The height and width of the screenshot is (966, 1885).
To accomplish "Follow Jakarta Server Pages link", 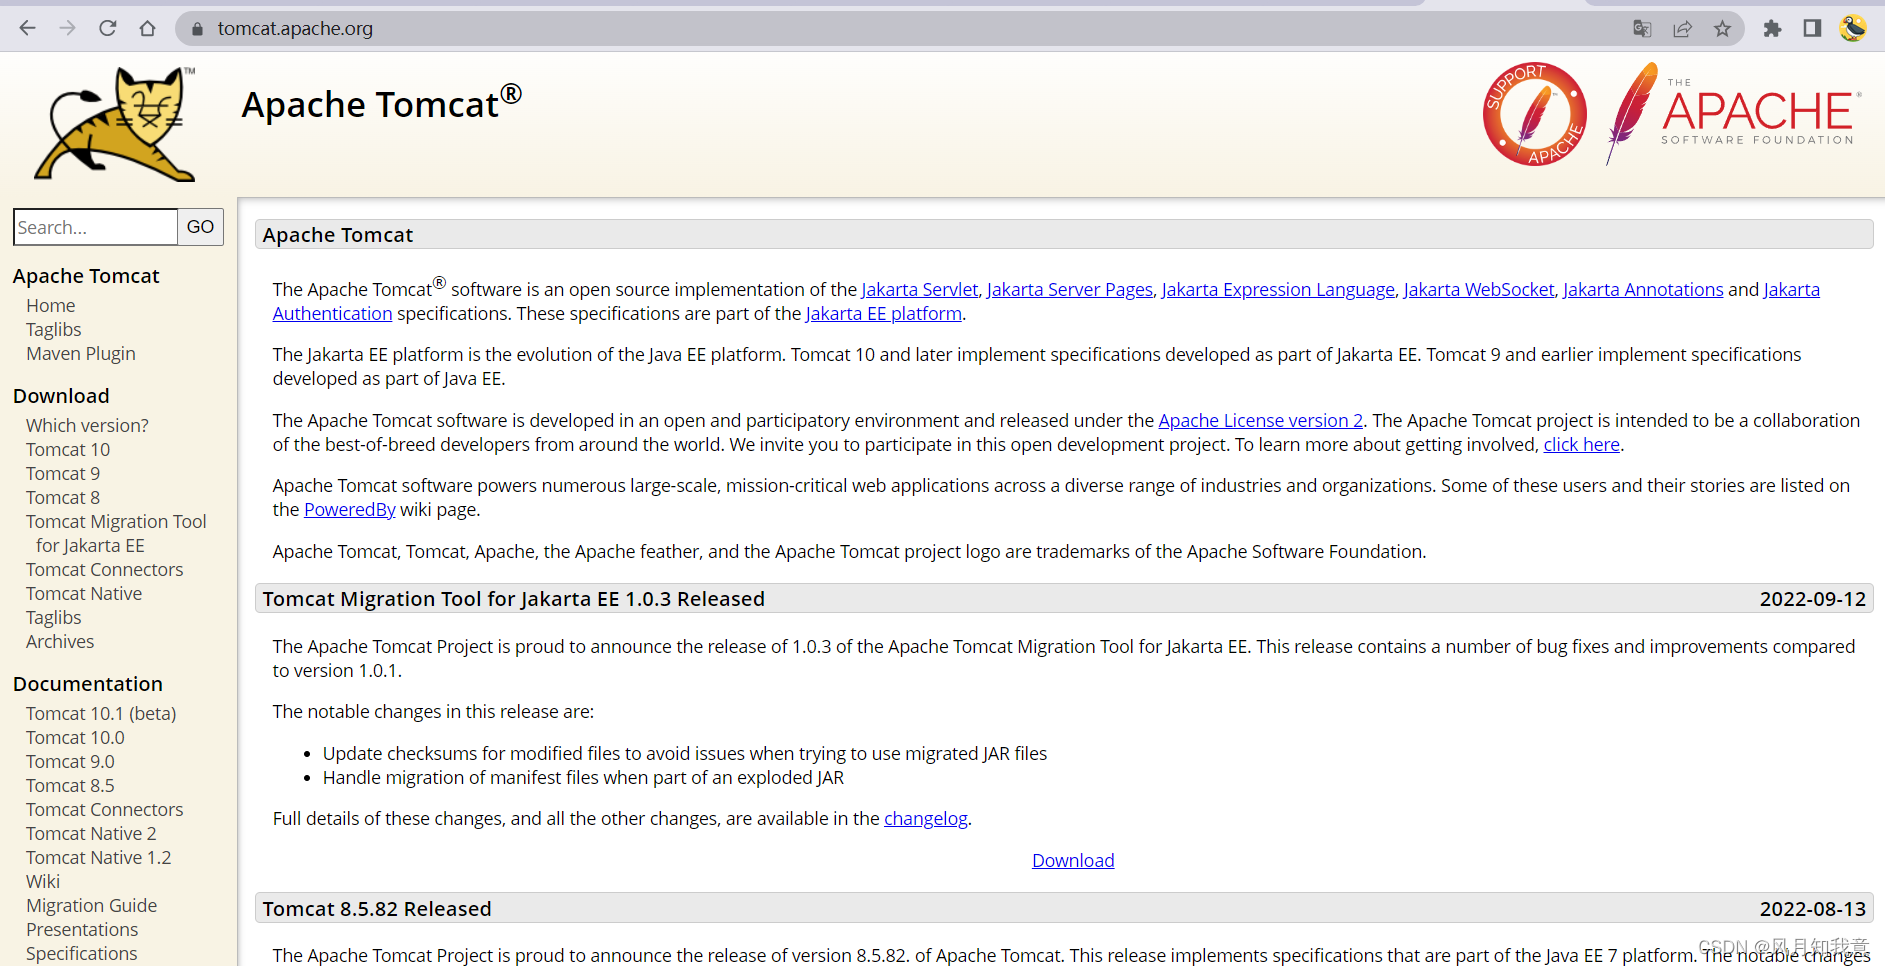I will click(x=1069, y=289).
